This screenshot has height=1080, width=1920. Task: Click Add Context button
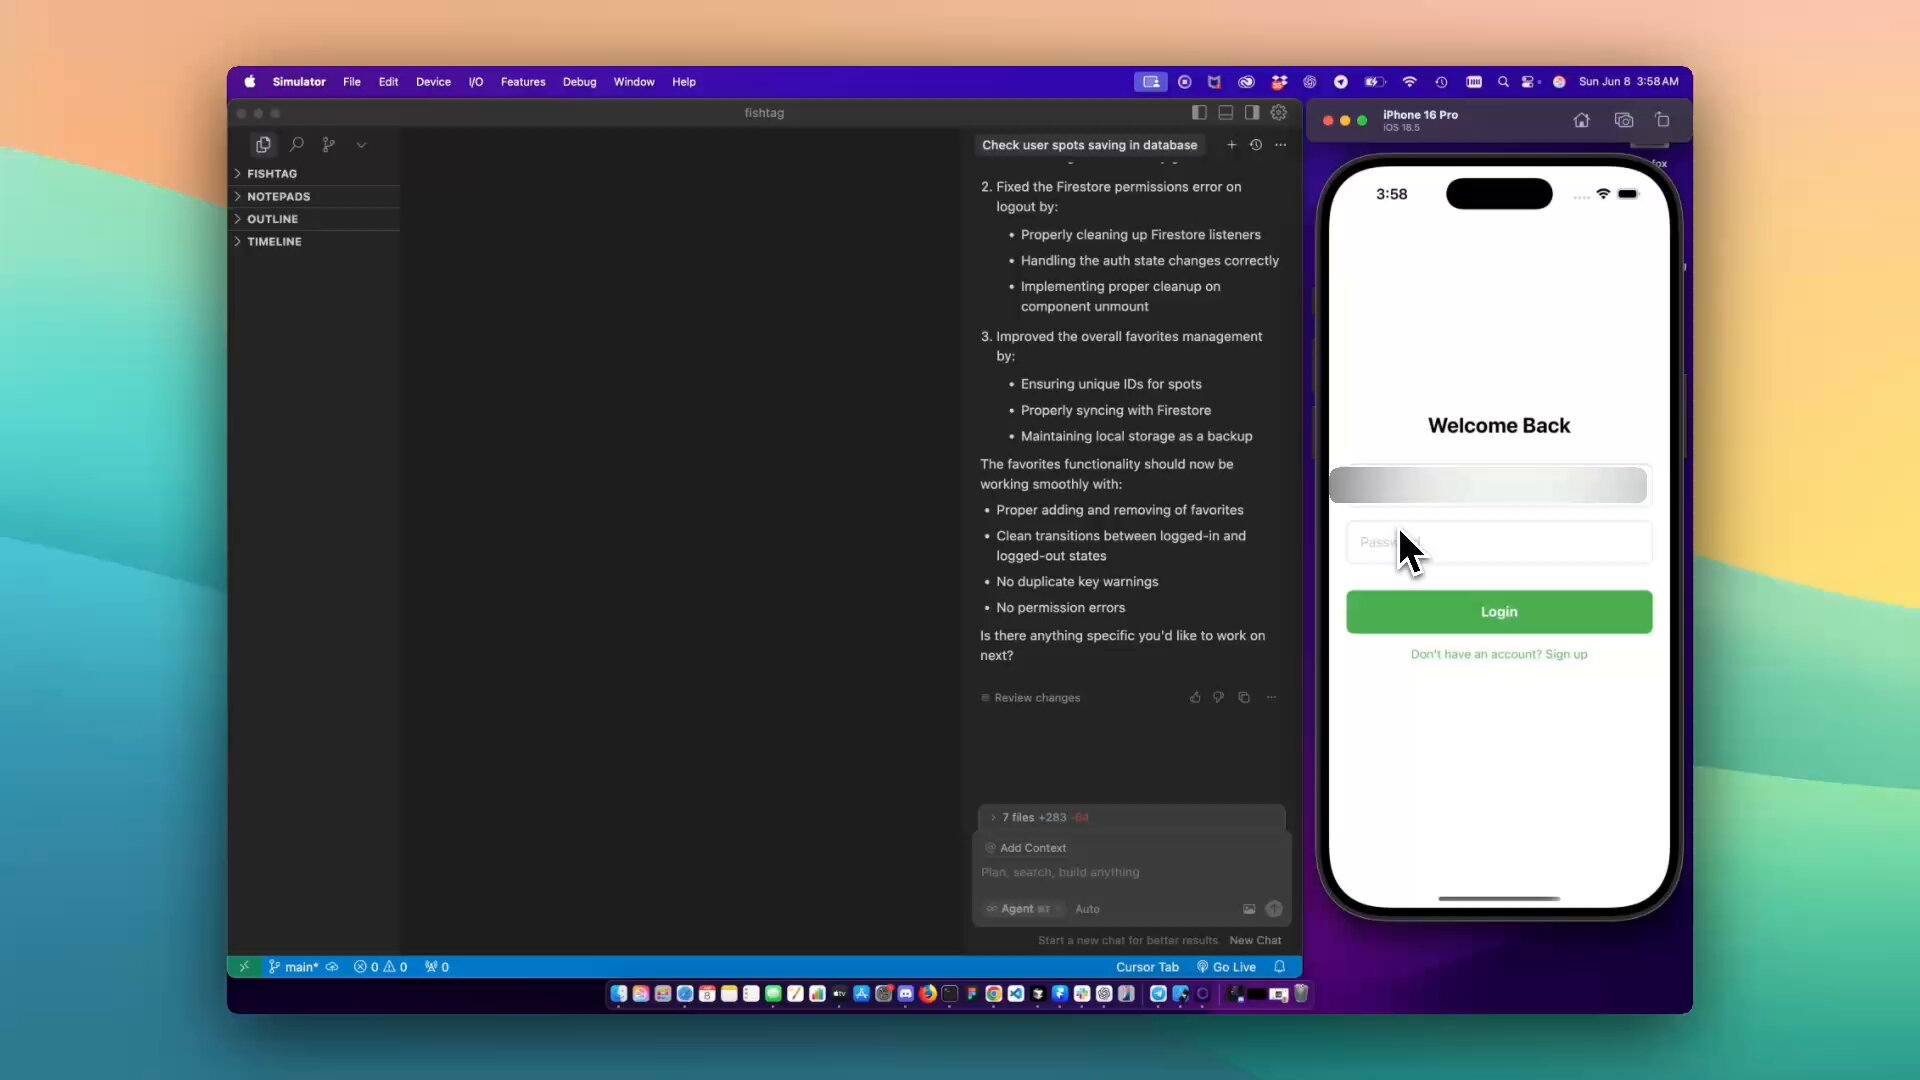[1026, 848]
